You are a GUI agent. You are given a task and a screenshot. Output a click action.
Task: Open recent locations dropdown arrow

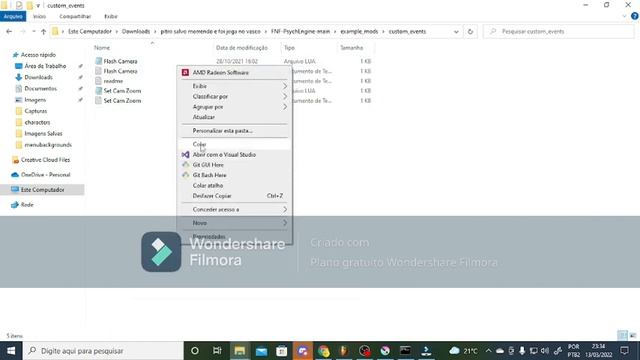tap(33, 31)
